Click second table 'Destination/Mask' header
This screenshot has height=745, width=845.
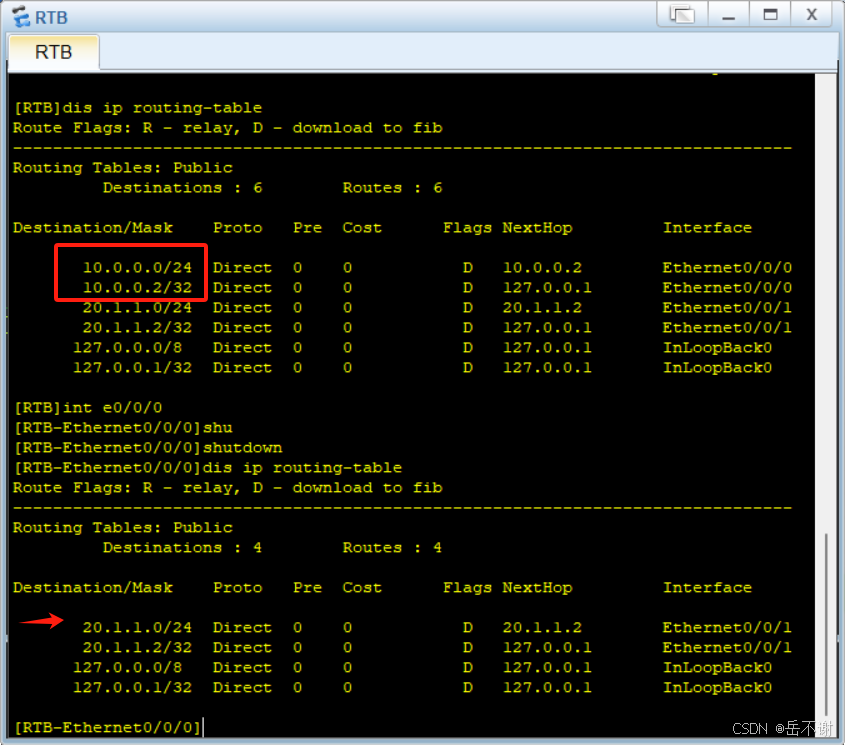[93, 588]
